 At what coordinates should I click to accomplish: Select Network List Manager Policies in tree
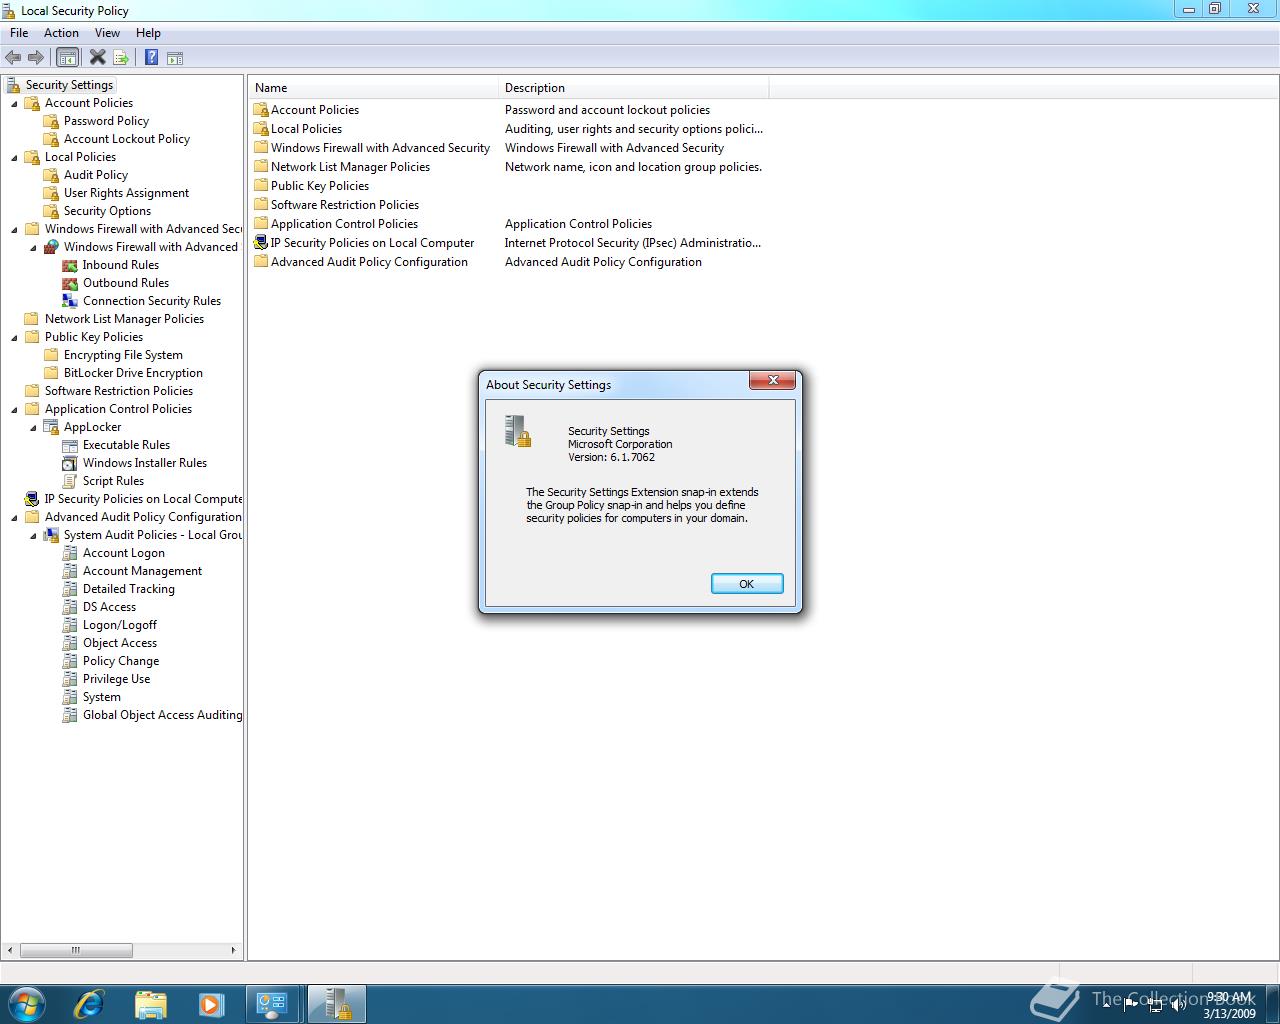click(124, 319)
